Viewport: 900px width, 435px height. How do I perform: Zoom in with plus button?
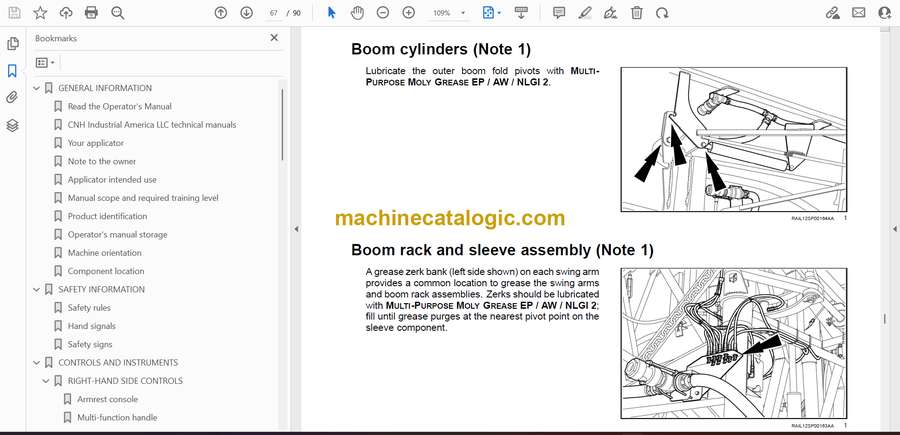[409, 13]
